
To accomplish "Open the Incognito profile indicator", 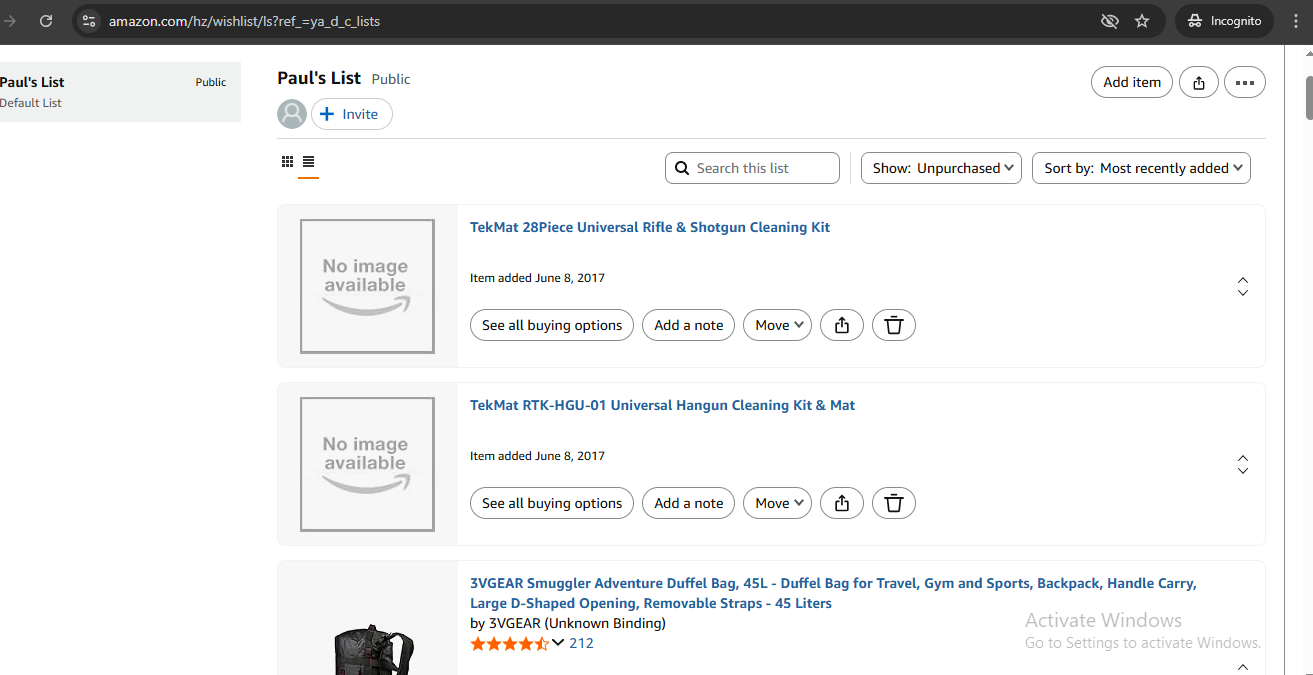I will (1224, 21).
